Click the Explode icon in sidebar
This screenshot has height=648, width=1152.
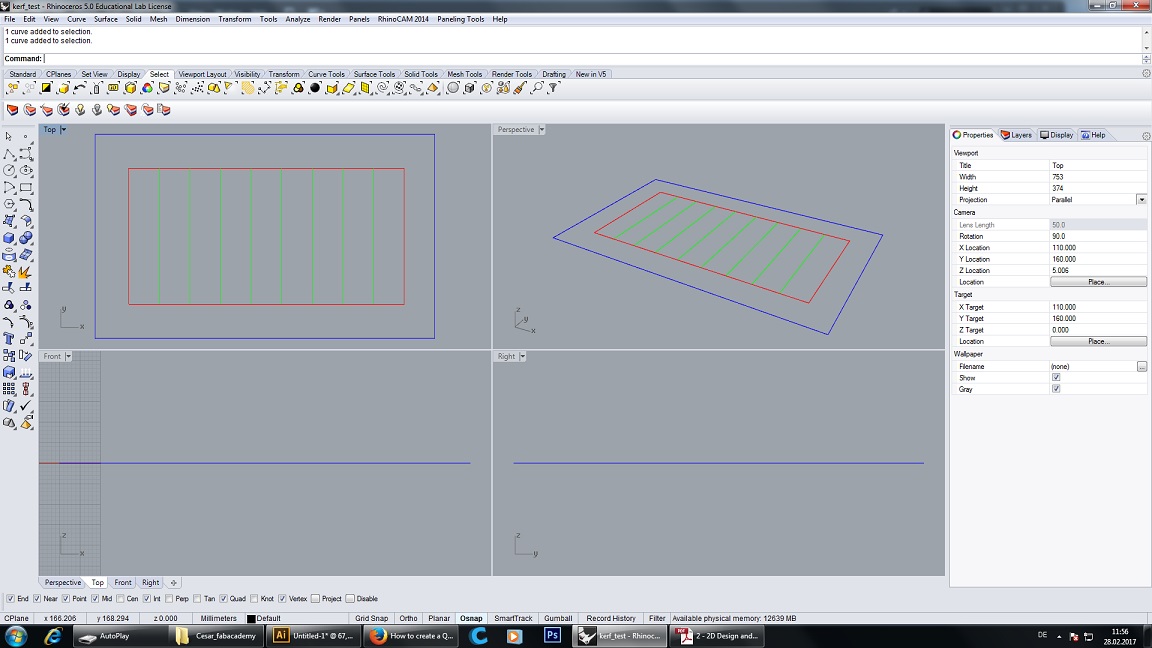tap(26, 272)
